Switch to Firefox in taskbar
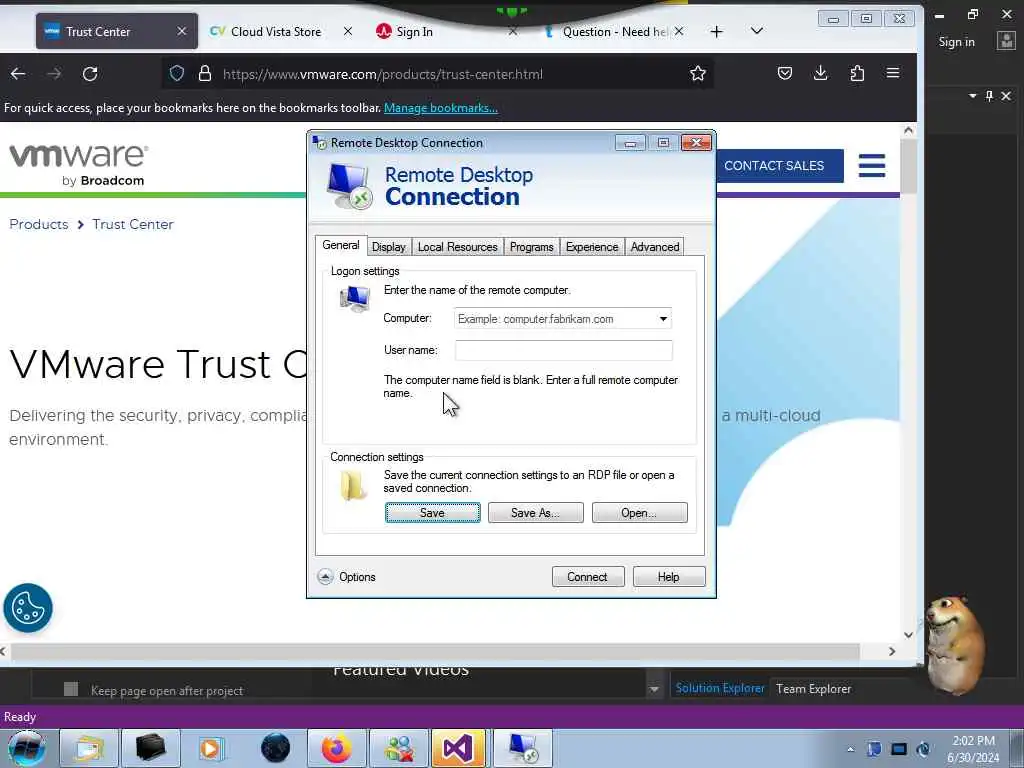This screenshot has height=768, width=1024. tap(336, 748)
